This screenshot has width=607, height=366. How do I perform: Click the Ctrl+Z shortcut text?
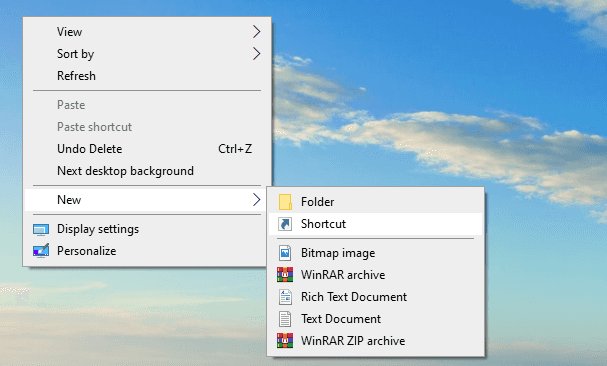click(x=235, y=149)
